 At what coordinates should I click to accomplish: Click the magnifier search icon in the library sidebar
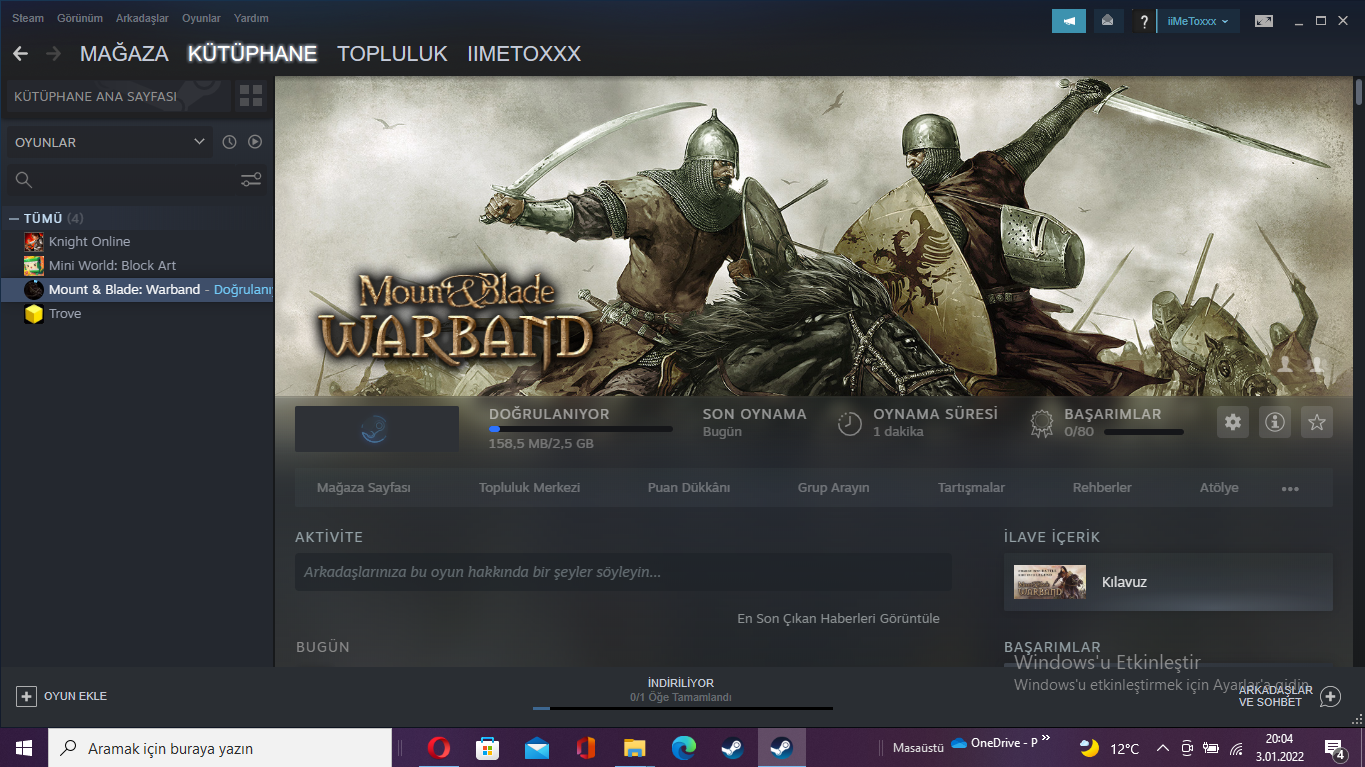coord(24,180)
